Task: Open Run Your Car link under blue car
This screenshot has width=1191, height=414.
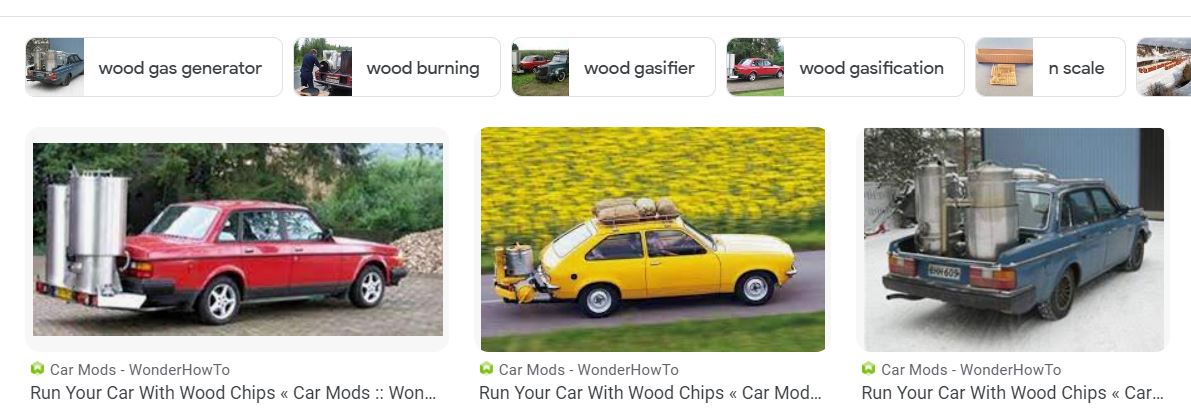Action: pos(1013,393)
